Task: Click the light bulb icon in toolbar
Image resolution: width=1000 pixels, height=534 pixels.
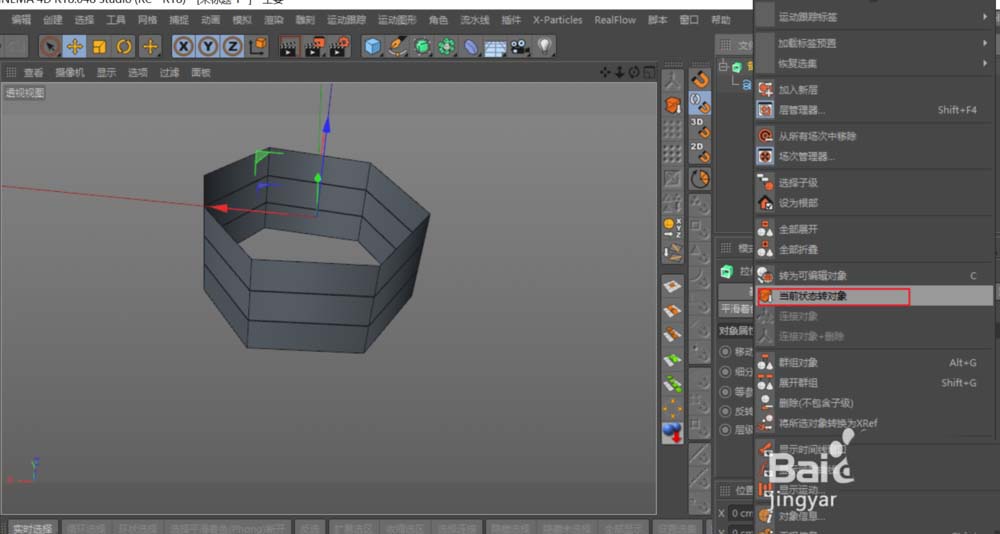Action: tap(544, 46)
